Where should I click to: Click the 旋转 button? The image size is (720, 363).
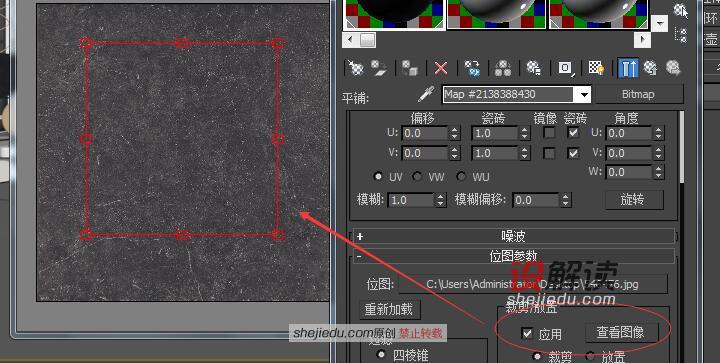coord(634,200)
